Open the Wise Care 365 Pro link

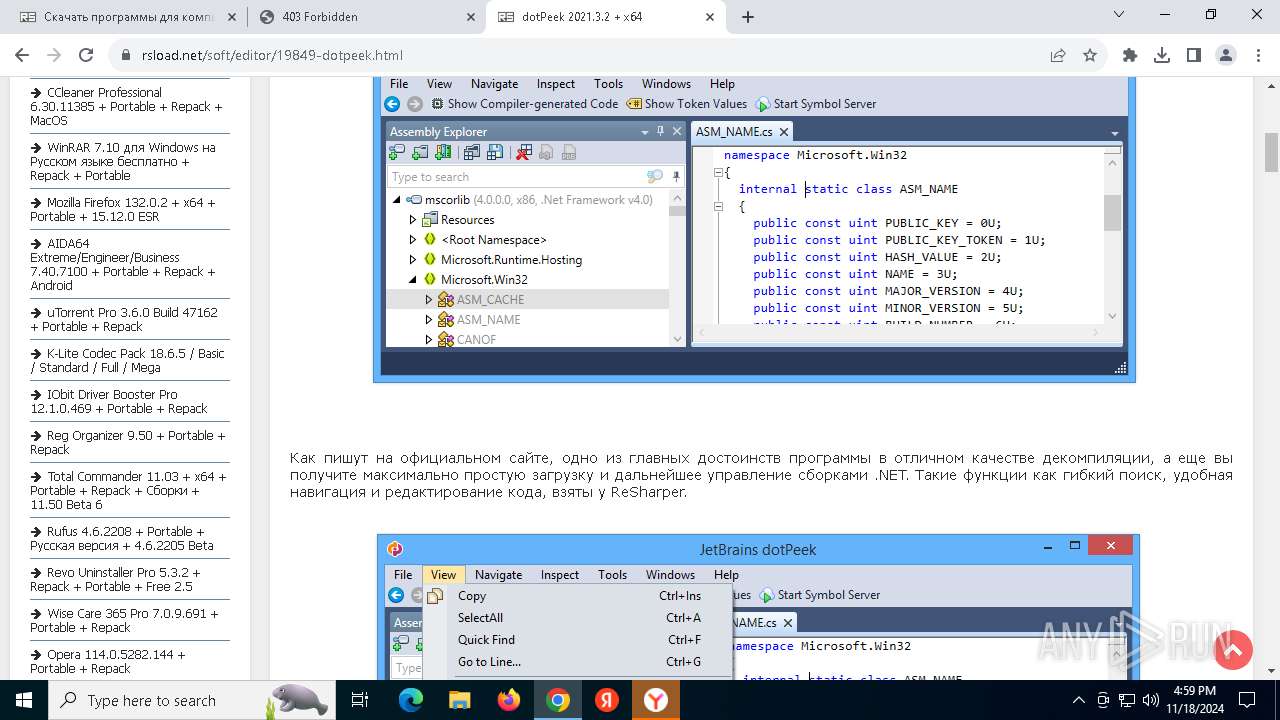[124, 620]
